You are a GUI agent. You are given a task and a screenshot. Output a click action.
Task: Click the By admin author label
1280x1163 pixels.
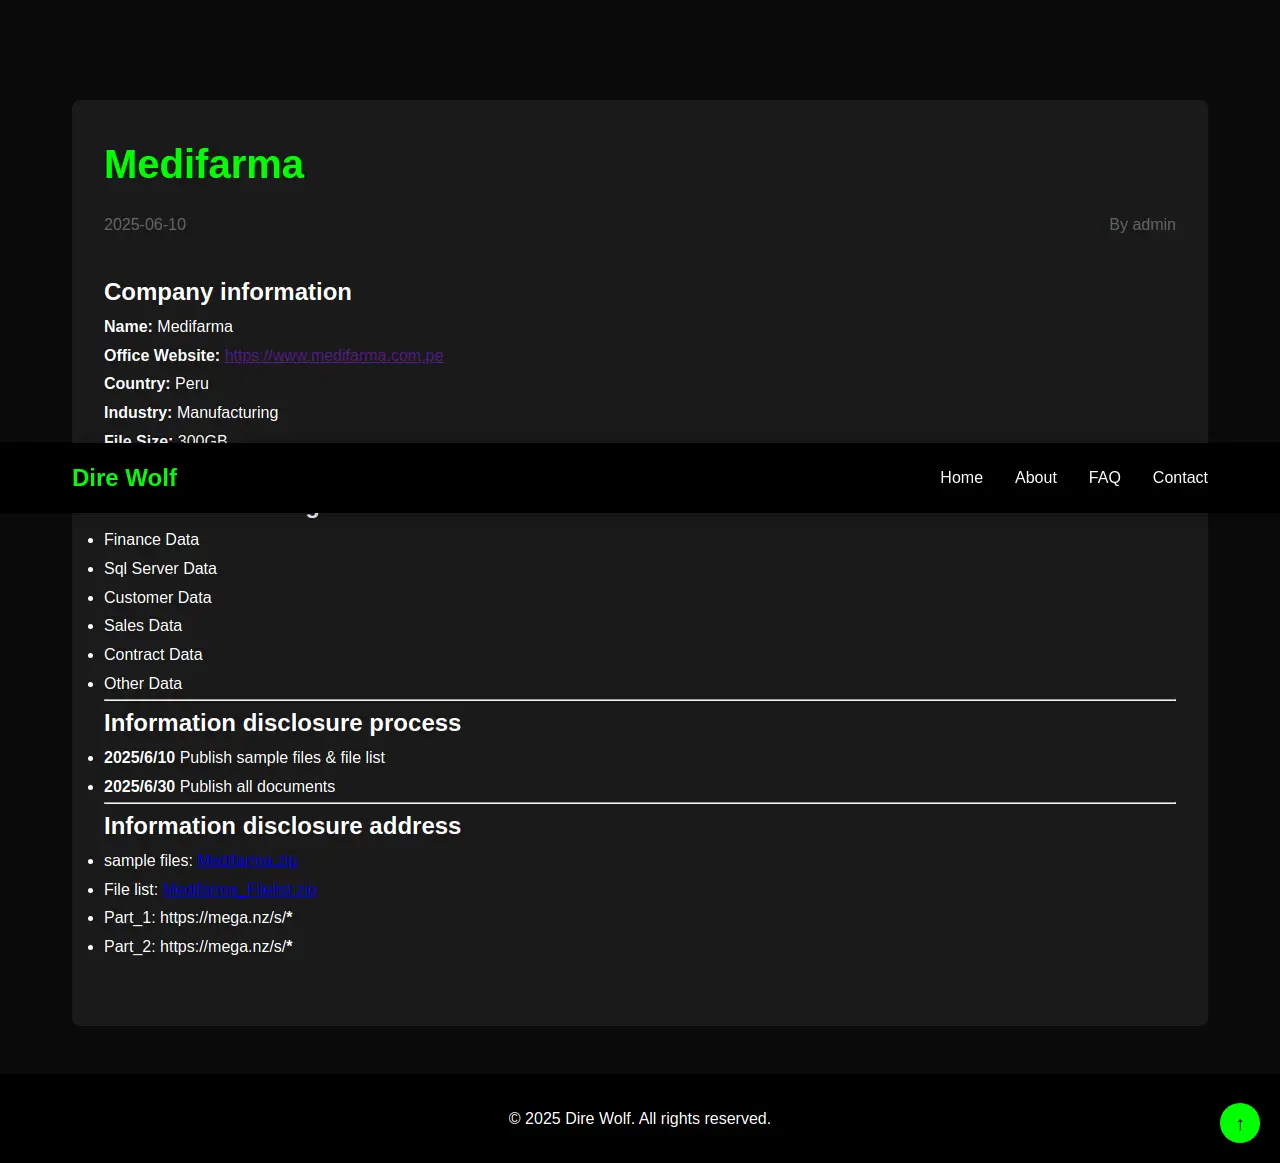click(1141, 225)
